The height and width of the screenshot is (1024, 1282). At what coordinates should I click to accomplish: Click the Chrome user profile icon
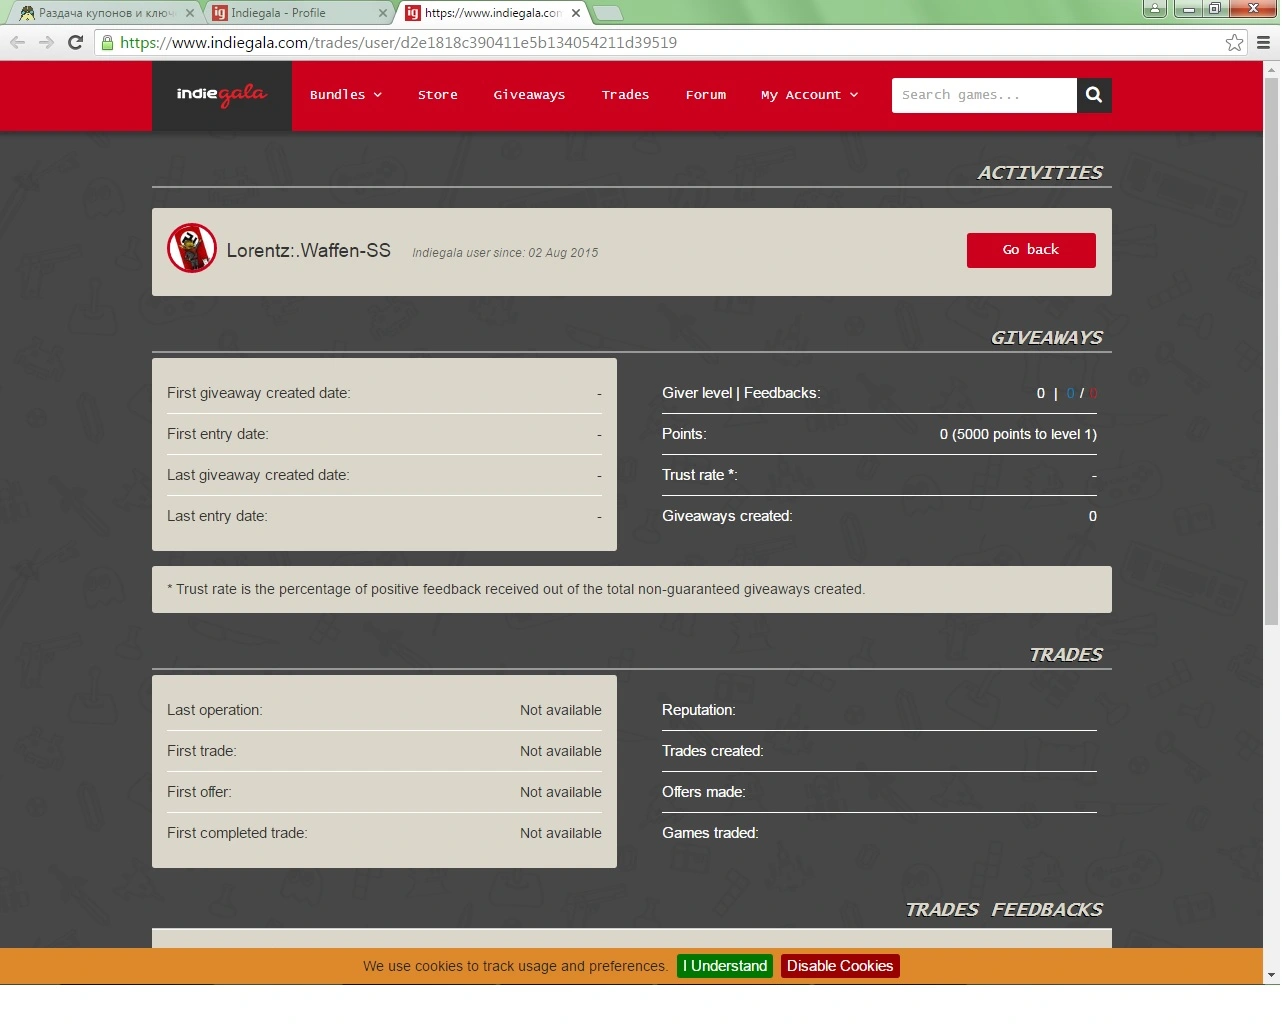click(x=1155, y=8)
